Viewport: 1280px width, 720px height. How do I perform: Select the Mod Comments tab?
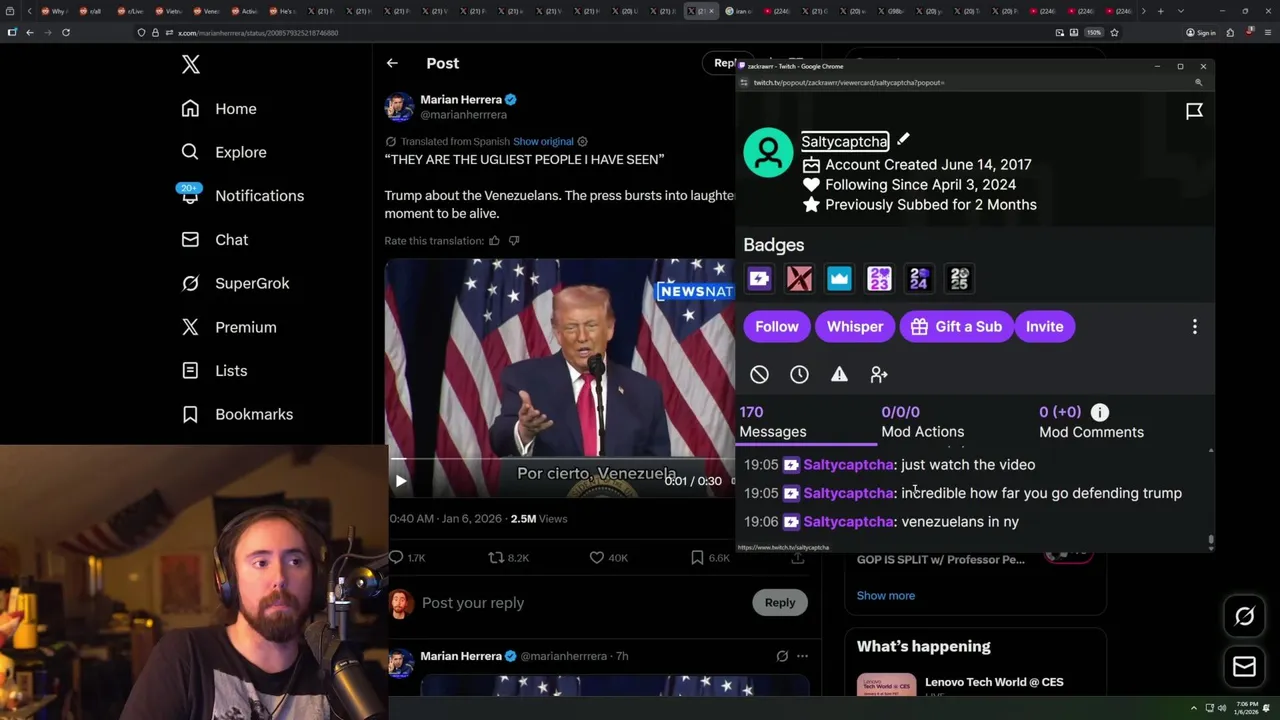[1091, 422]
